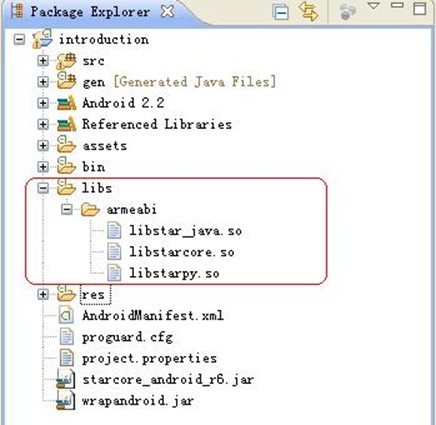Click the src source folder icon
This screenshot has height=425, width=436.
[66, 61]
